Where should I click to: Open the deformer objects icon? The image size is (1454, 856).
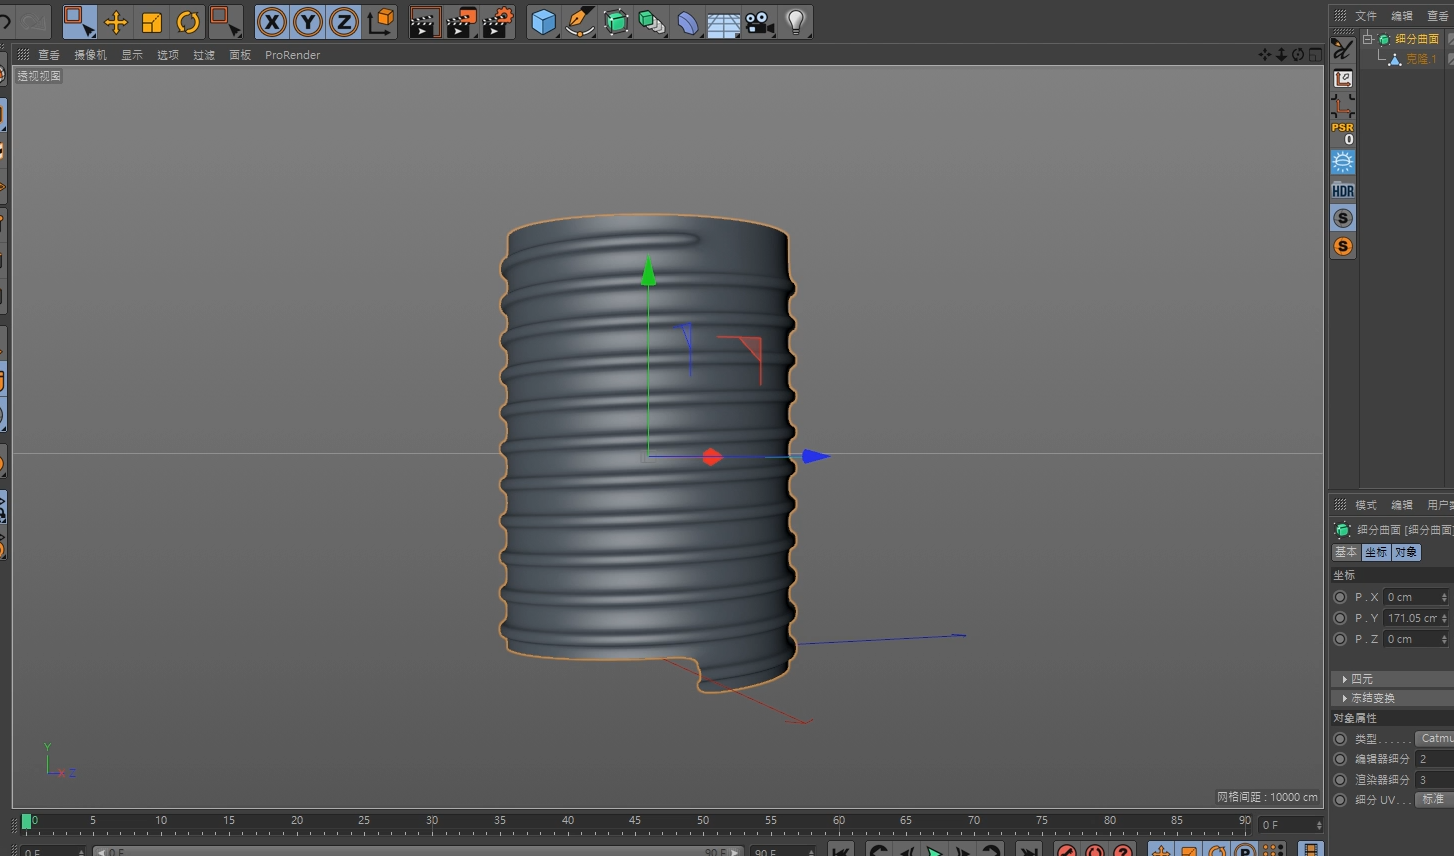click(688, 21)
